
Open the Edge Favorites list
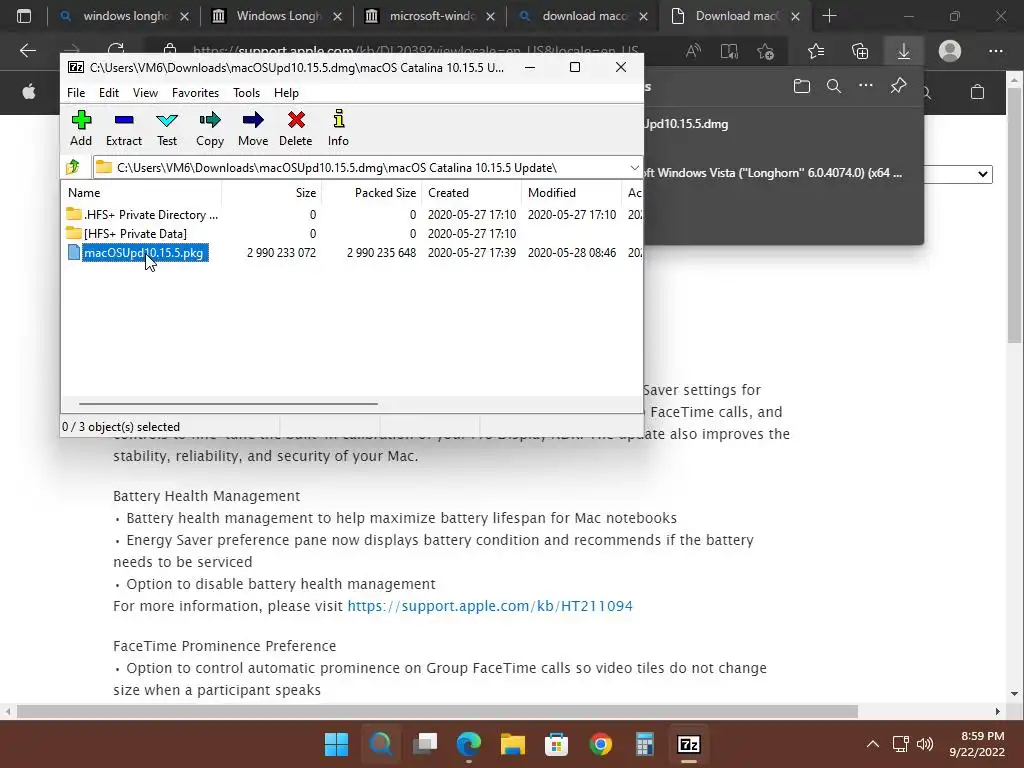point(816,51)
